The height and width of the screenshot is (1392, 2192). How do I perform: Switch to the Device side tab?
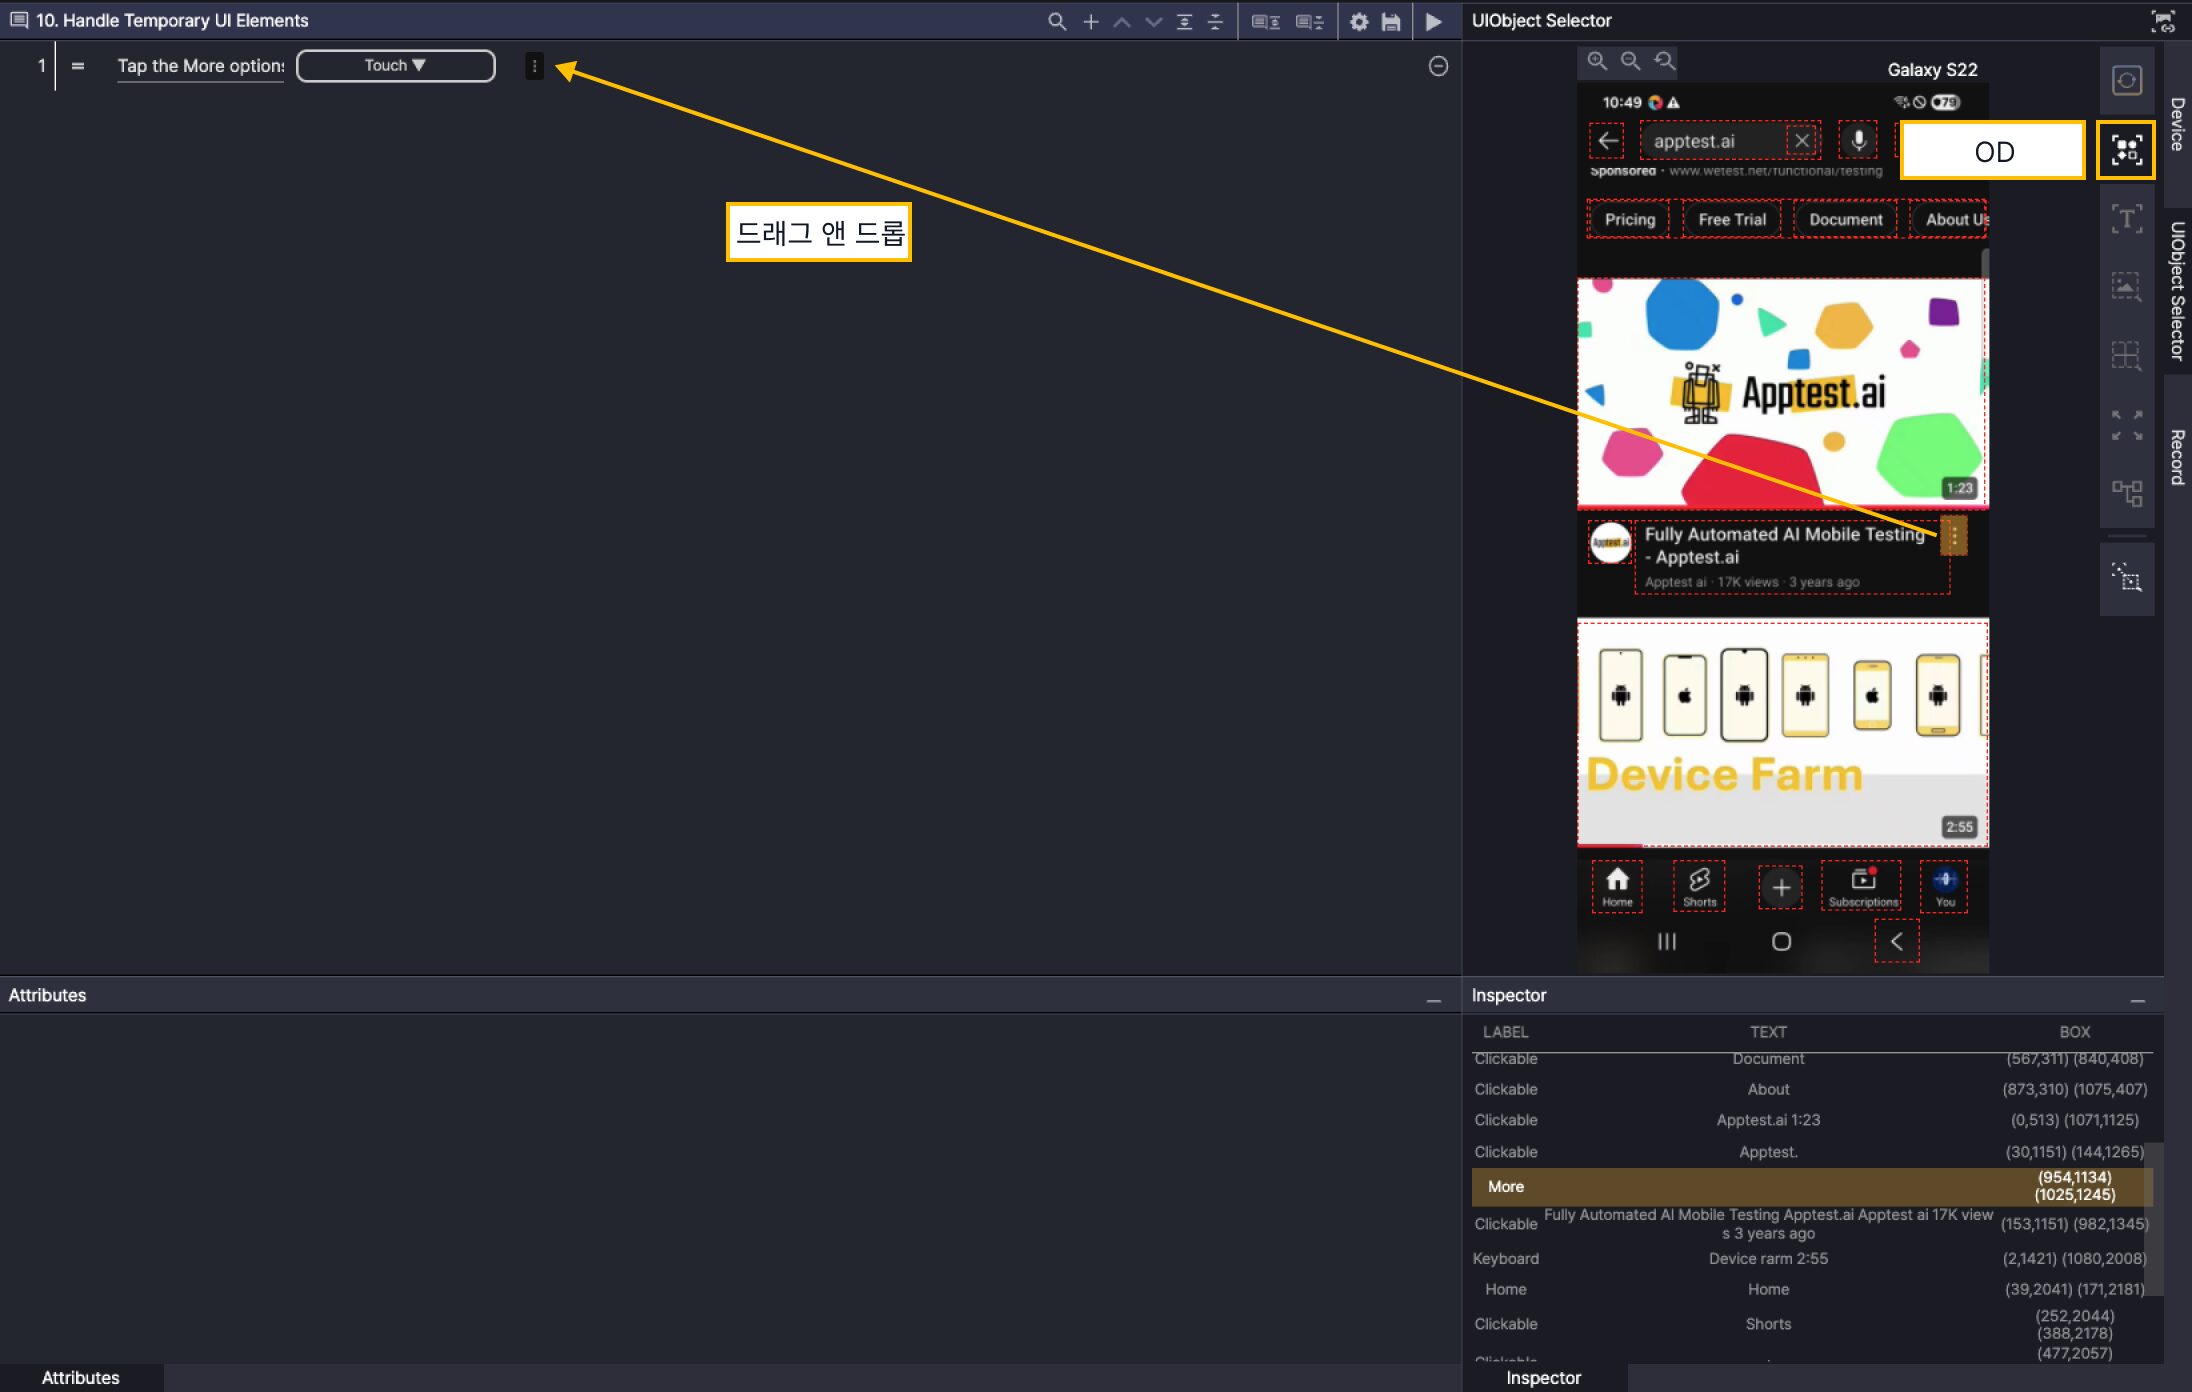[x=2177, y=124]
